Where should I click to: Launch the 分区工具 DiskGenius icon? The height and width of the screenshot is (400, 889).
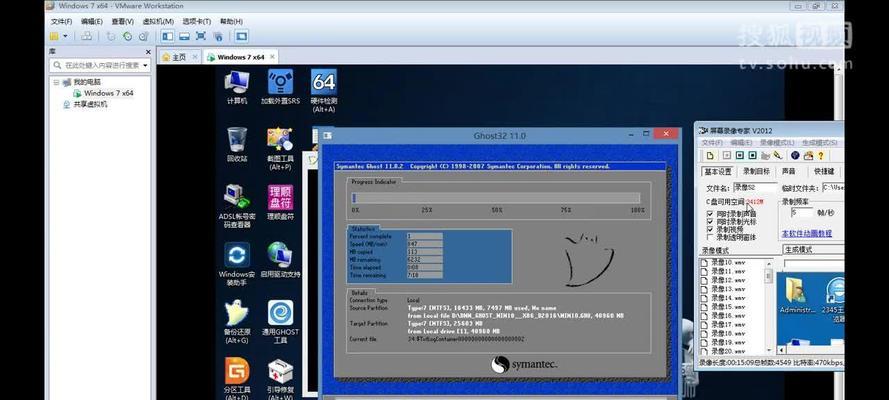tap(236, 376)
